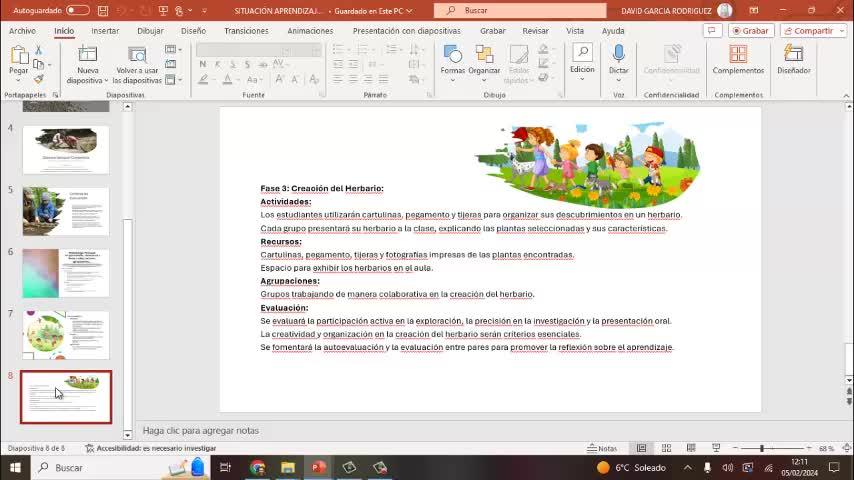
Task: Open Presentación con diapositivas tab
Action: [406, 31]
